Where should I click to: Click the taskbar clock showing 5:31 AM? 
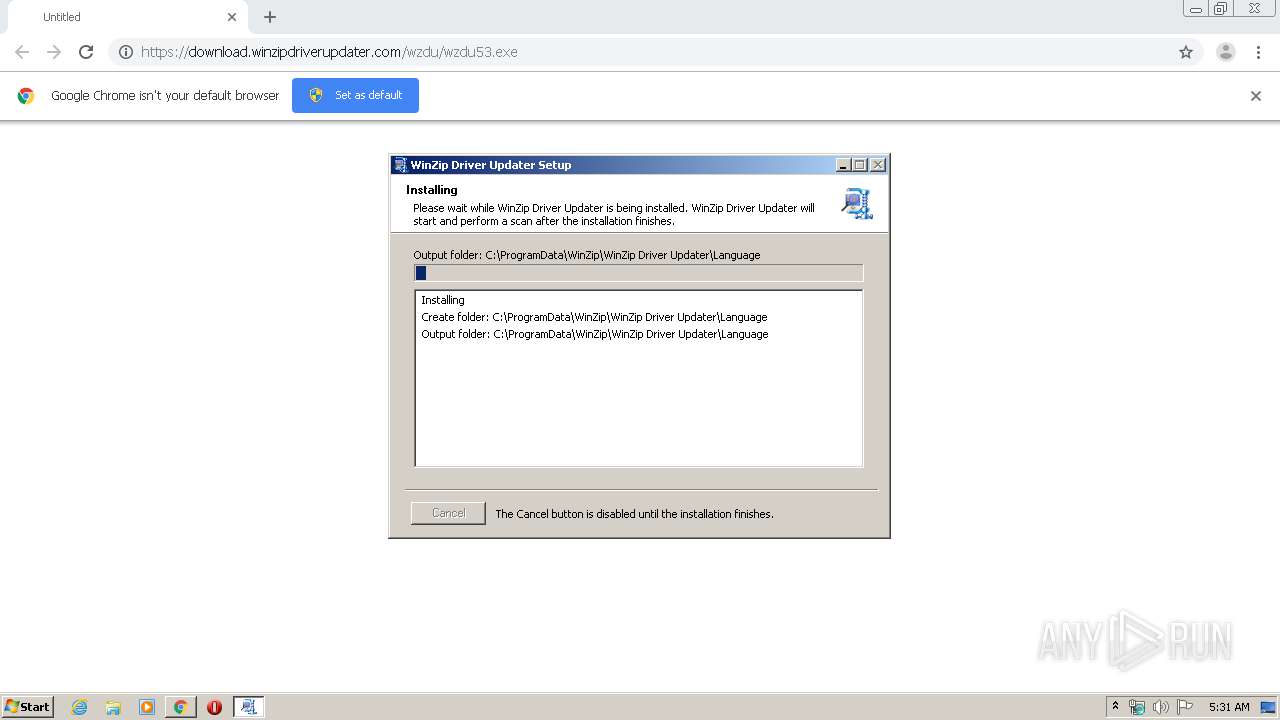[1229, 707]
